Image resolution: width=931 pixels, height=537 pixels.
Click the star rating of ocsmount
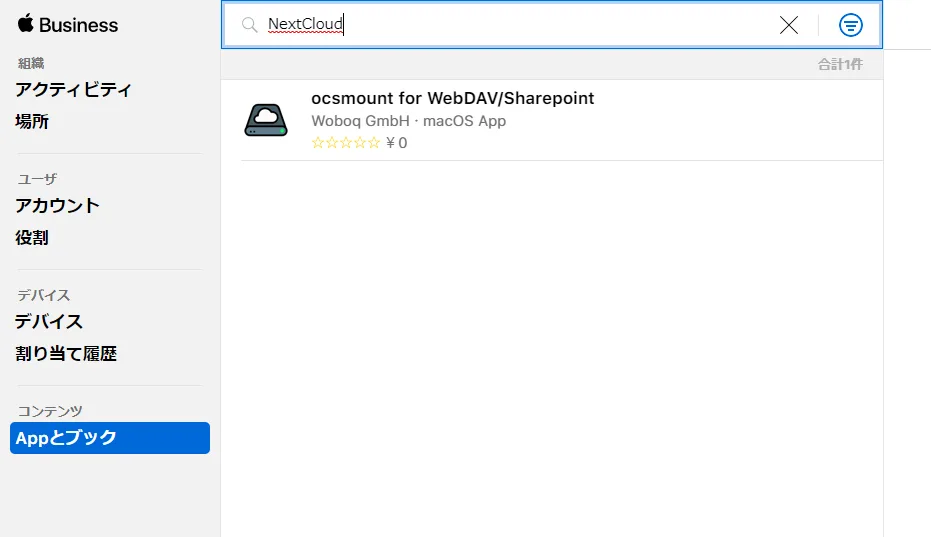point(346,143)
